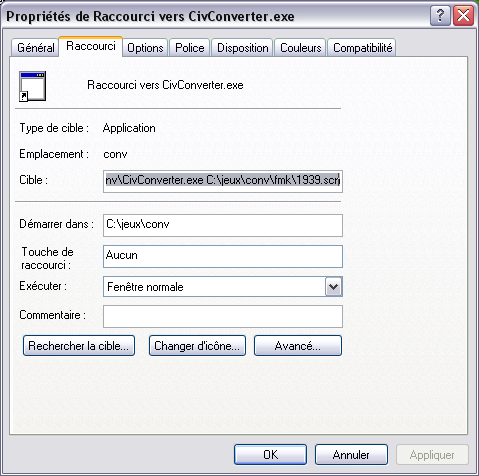This screenshot has height=476, width=479.
Task: Go to the Disposition tab
Action: tap(242, 48)
